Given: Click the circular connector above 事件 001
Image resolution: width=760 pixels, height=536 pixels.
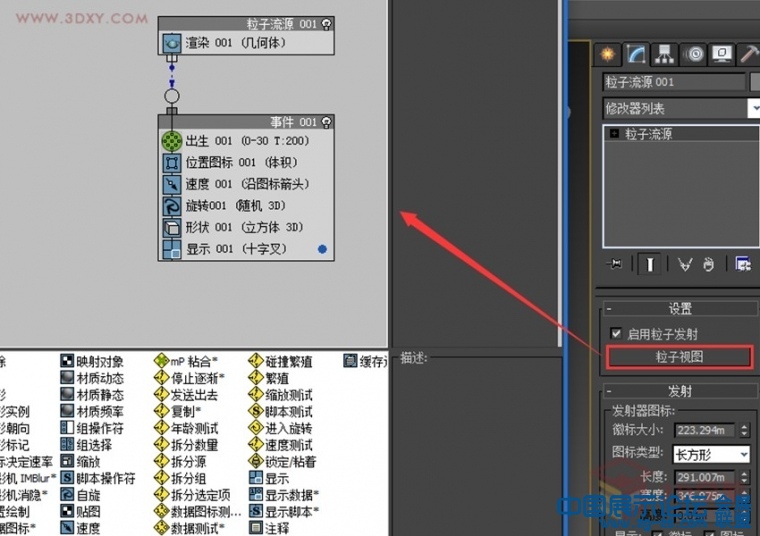Looking at the screenshot, I should pos(172,96).
